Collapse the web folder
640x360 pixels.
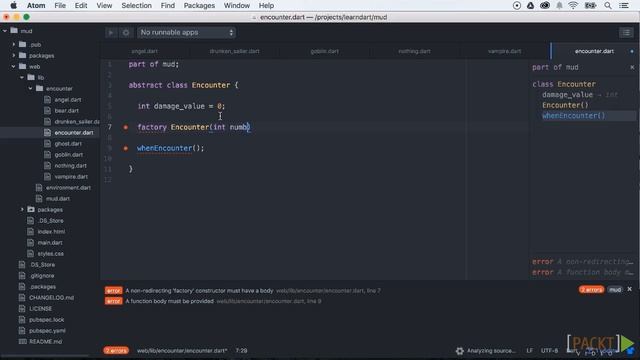point(13,66)
